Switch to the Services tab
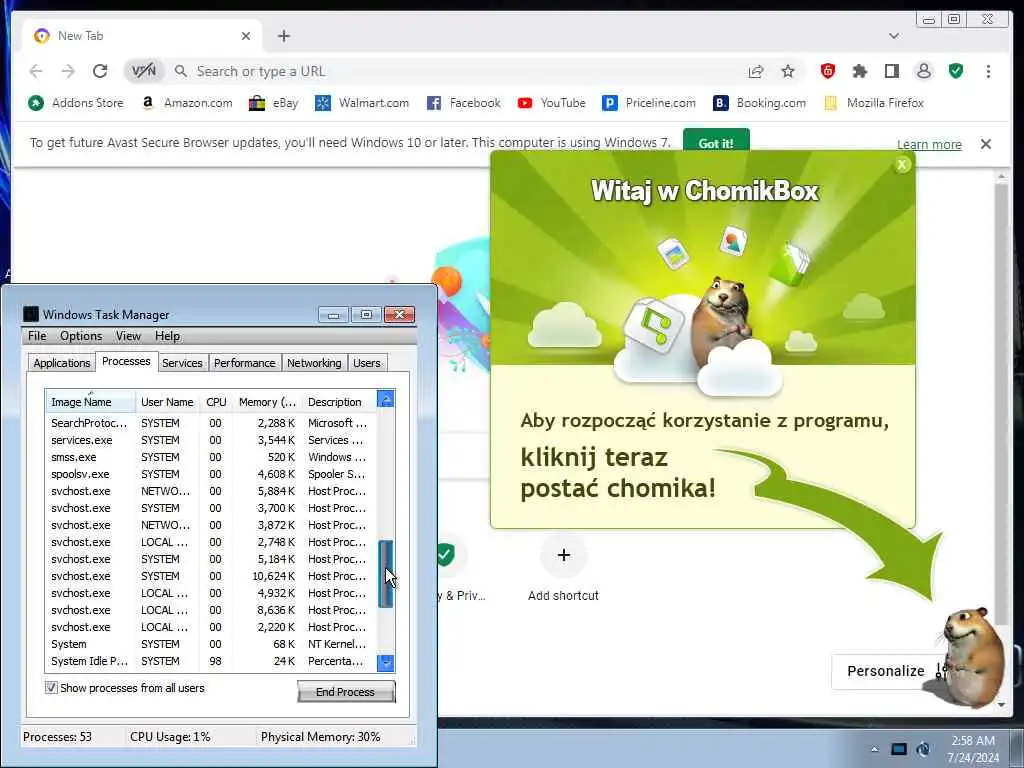 [x=182, y=363]
